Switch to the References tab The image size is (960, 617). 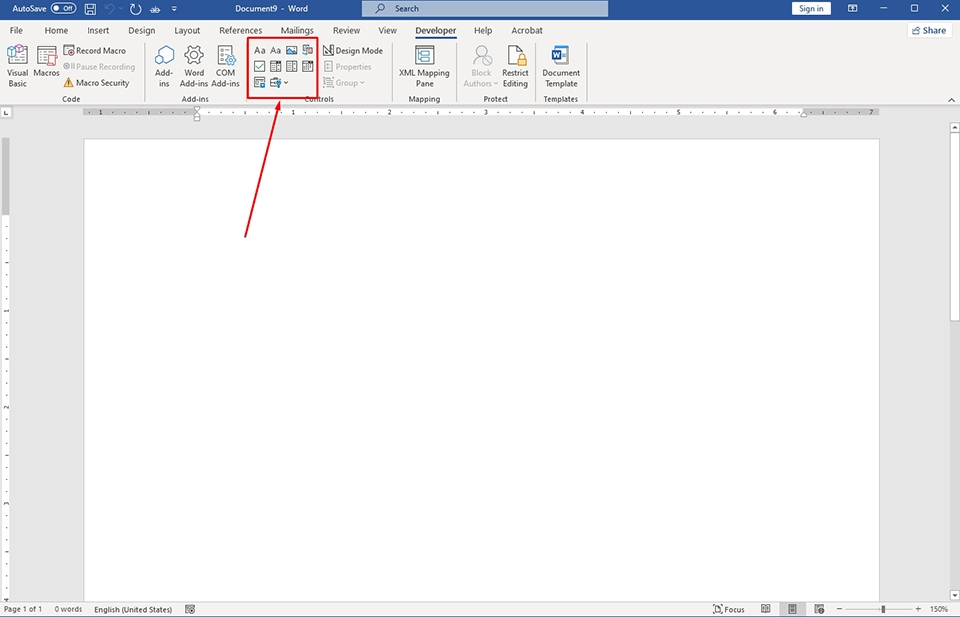241,30
